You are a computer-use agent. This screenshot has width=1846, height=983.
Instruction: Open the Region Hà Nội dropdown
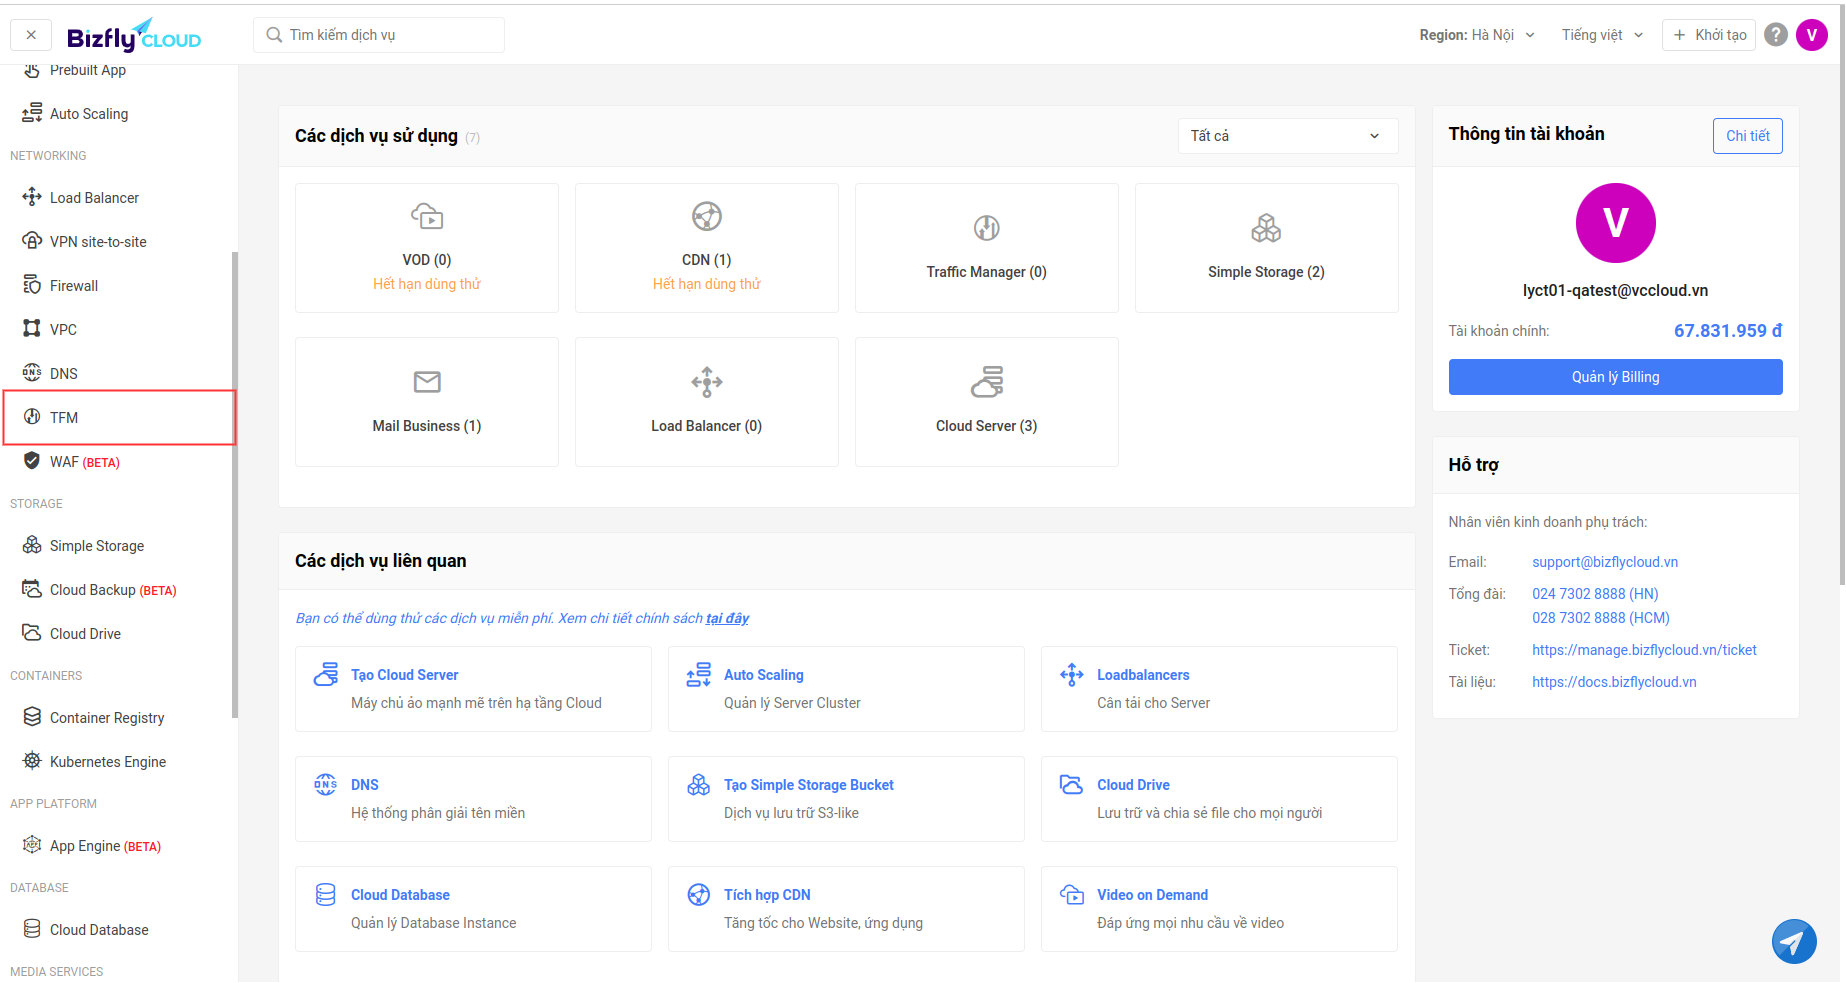pyautogui.click(x=1477, y=35)
